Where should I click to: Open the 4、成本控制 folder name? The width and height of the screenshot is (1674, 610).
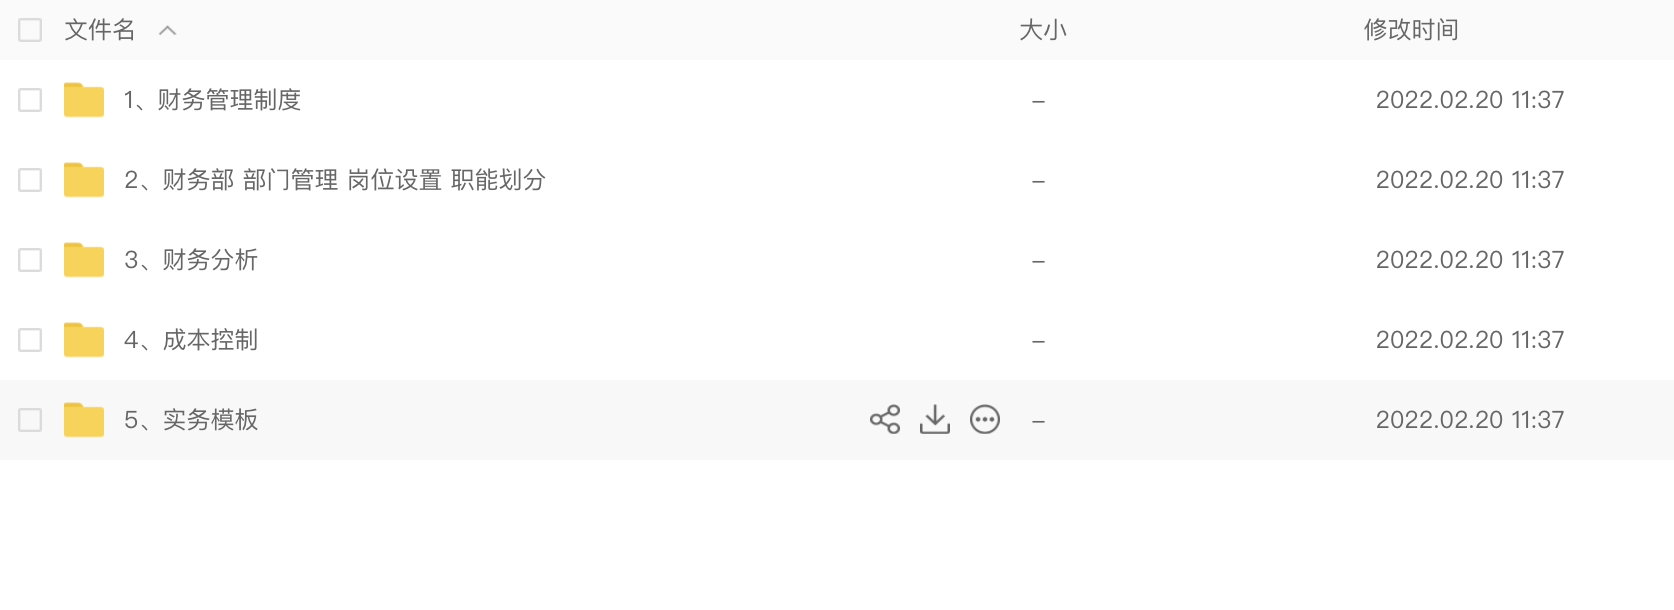coord(191,340)
